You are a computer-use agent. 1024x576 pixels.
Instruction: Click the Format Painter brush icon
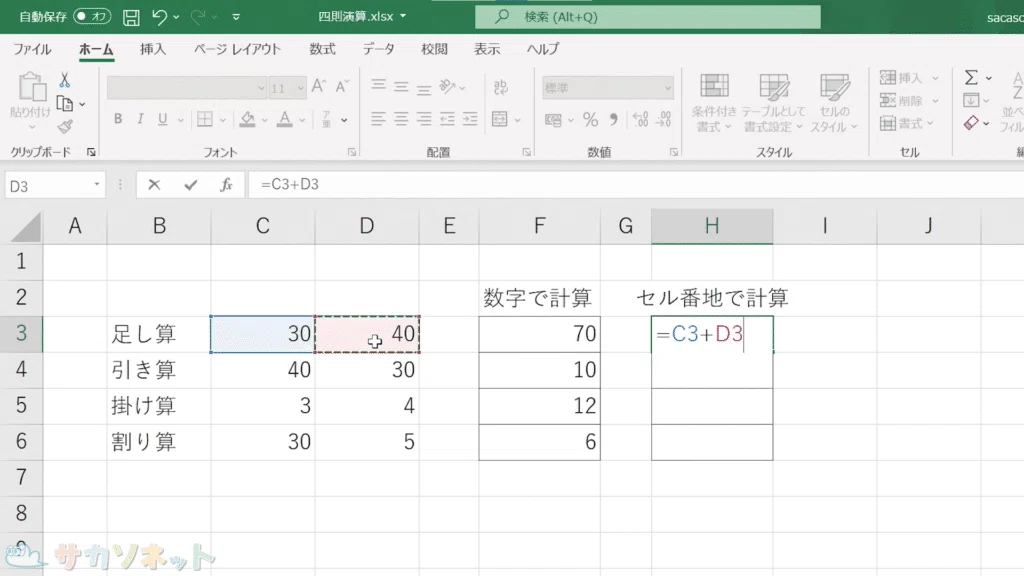coord(65,127)
